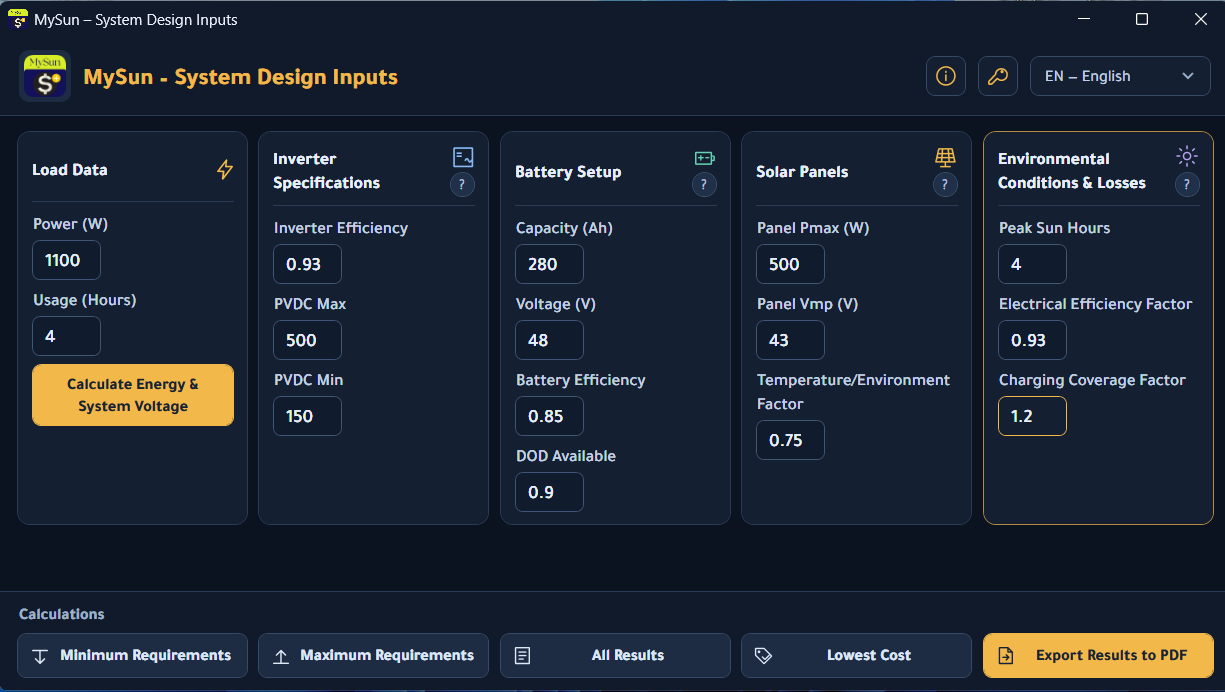Viewport: 1225px width, 692px height.
Task: Open help for Inverter Specifications
Action: [x=462, y=184]
